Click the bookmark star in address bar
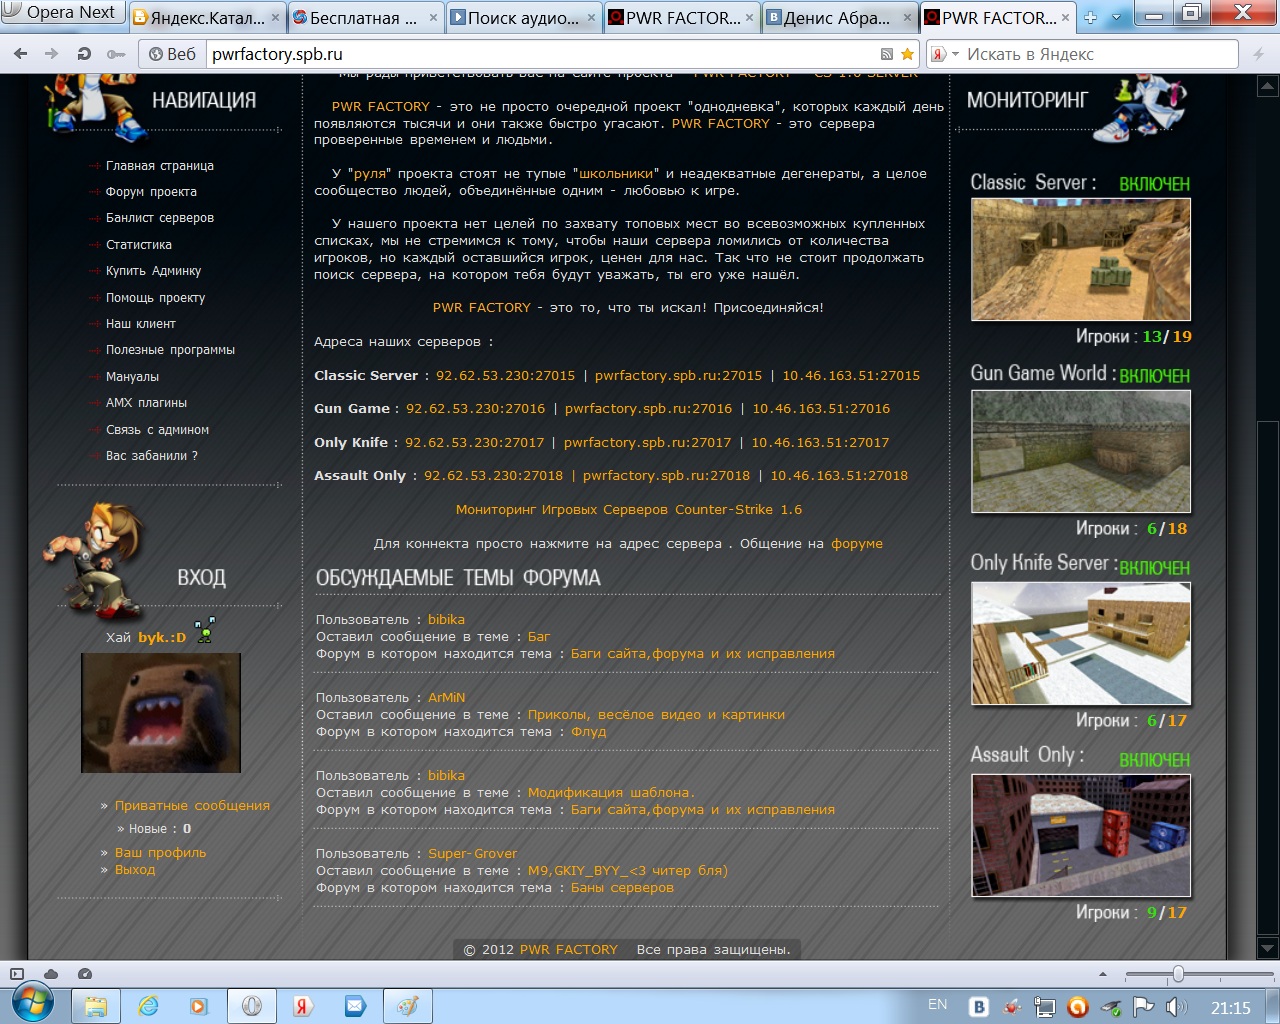 click(907, 54)
